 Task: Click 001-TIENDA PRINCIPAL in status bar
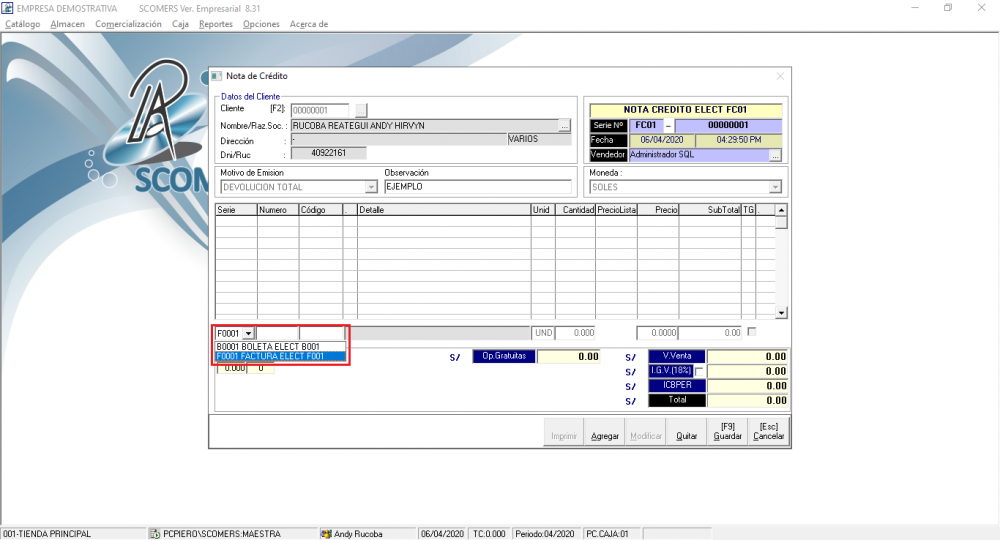[x=47, y=534]
